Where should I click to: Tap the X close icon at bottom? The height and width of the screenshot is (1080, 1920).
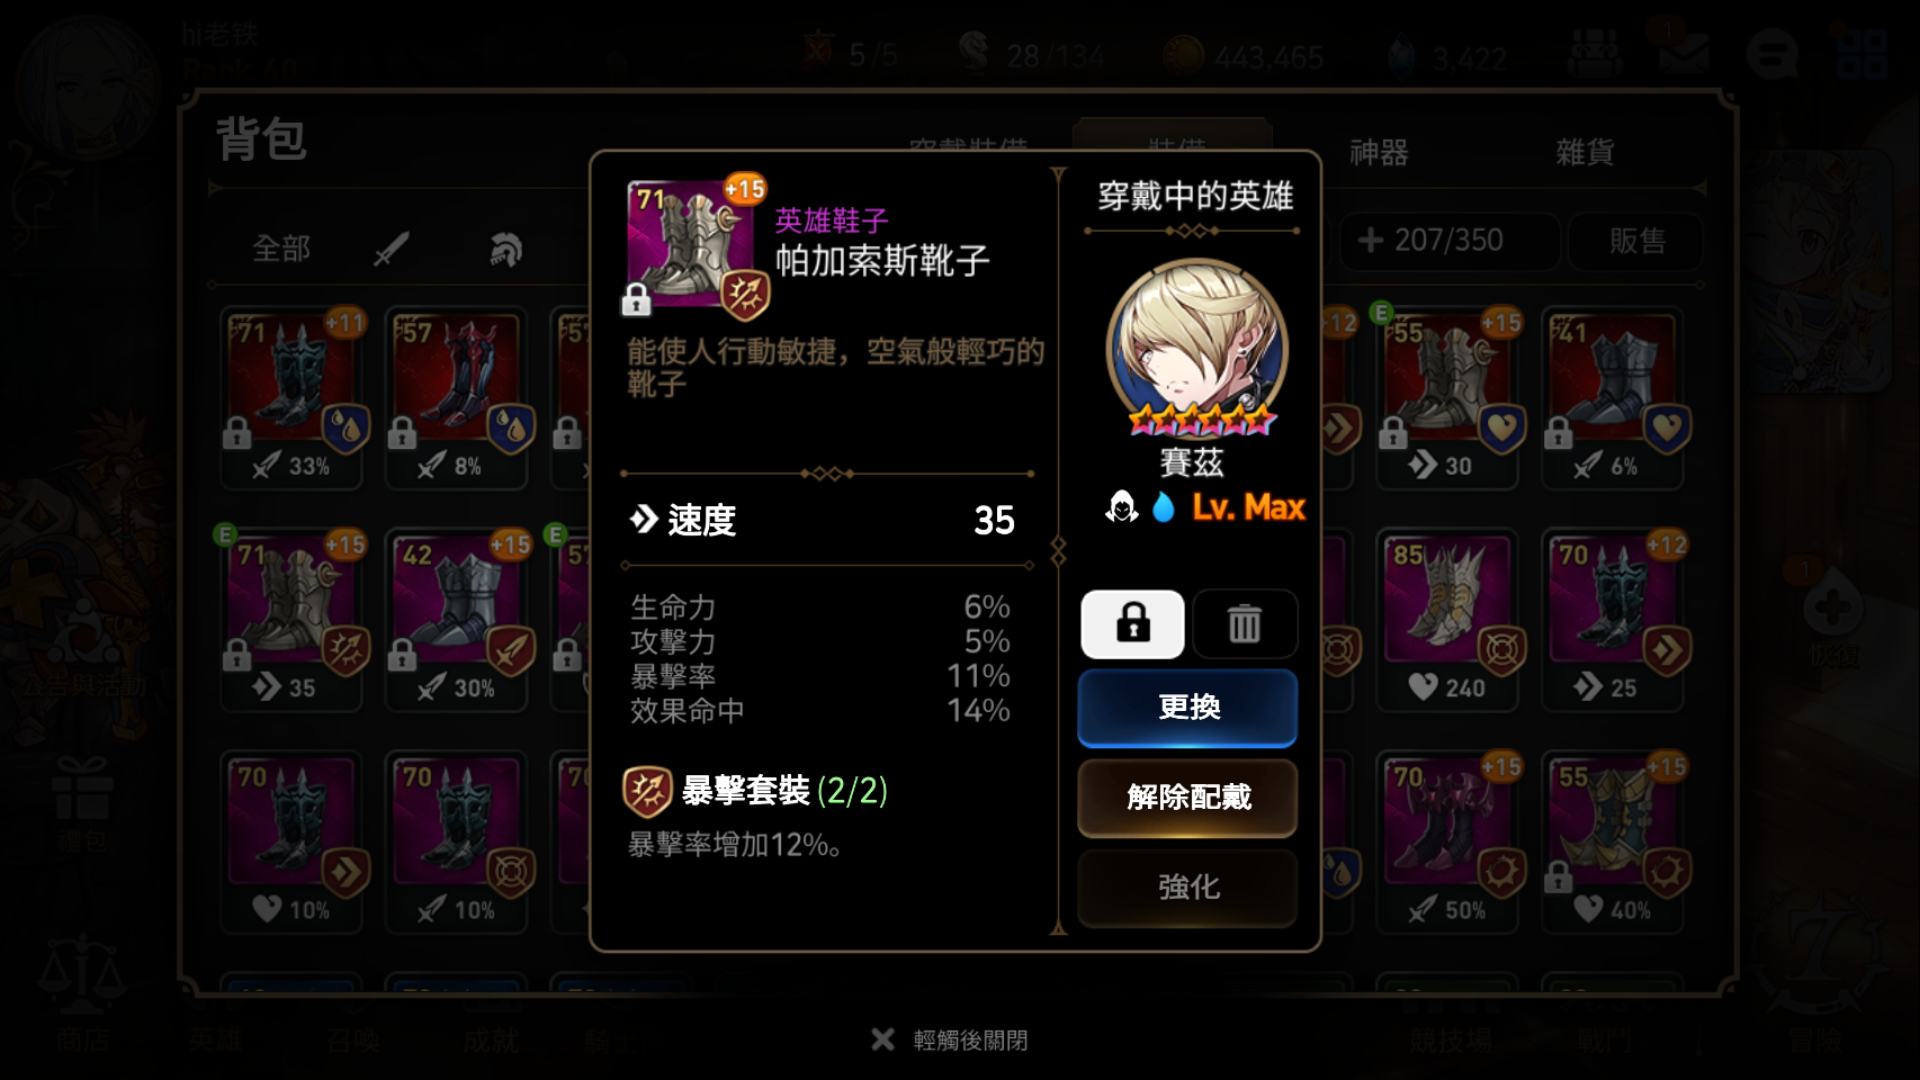coord(882,1040)
